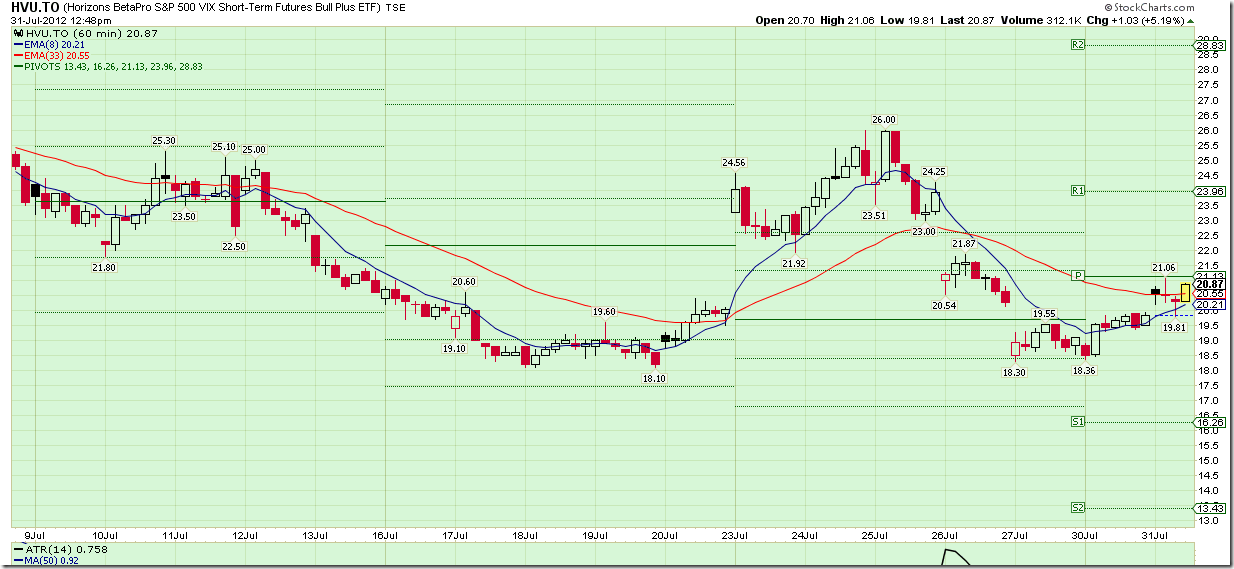Click the 13.43 S2 price tag
The height and width of the screenshot is (569, 1234).
(x=1211, y=507)
